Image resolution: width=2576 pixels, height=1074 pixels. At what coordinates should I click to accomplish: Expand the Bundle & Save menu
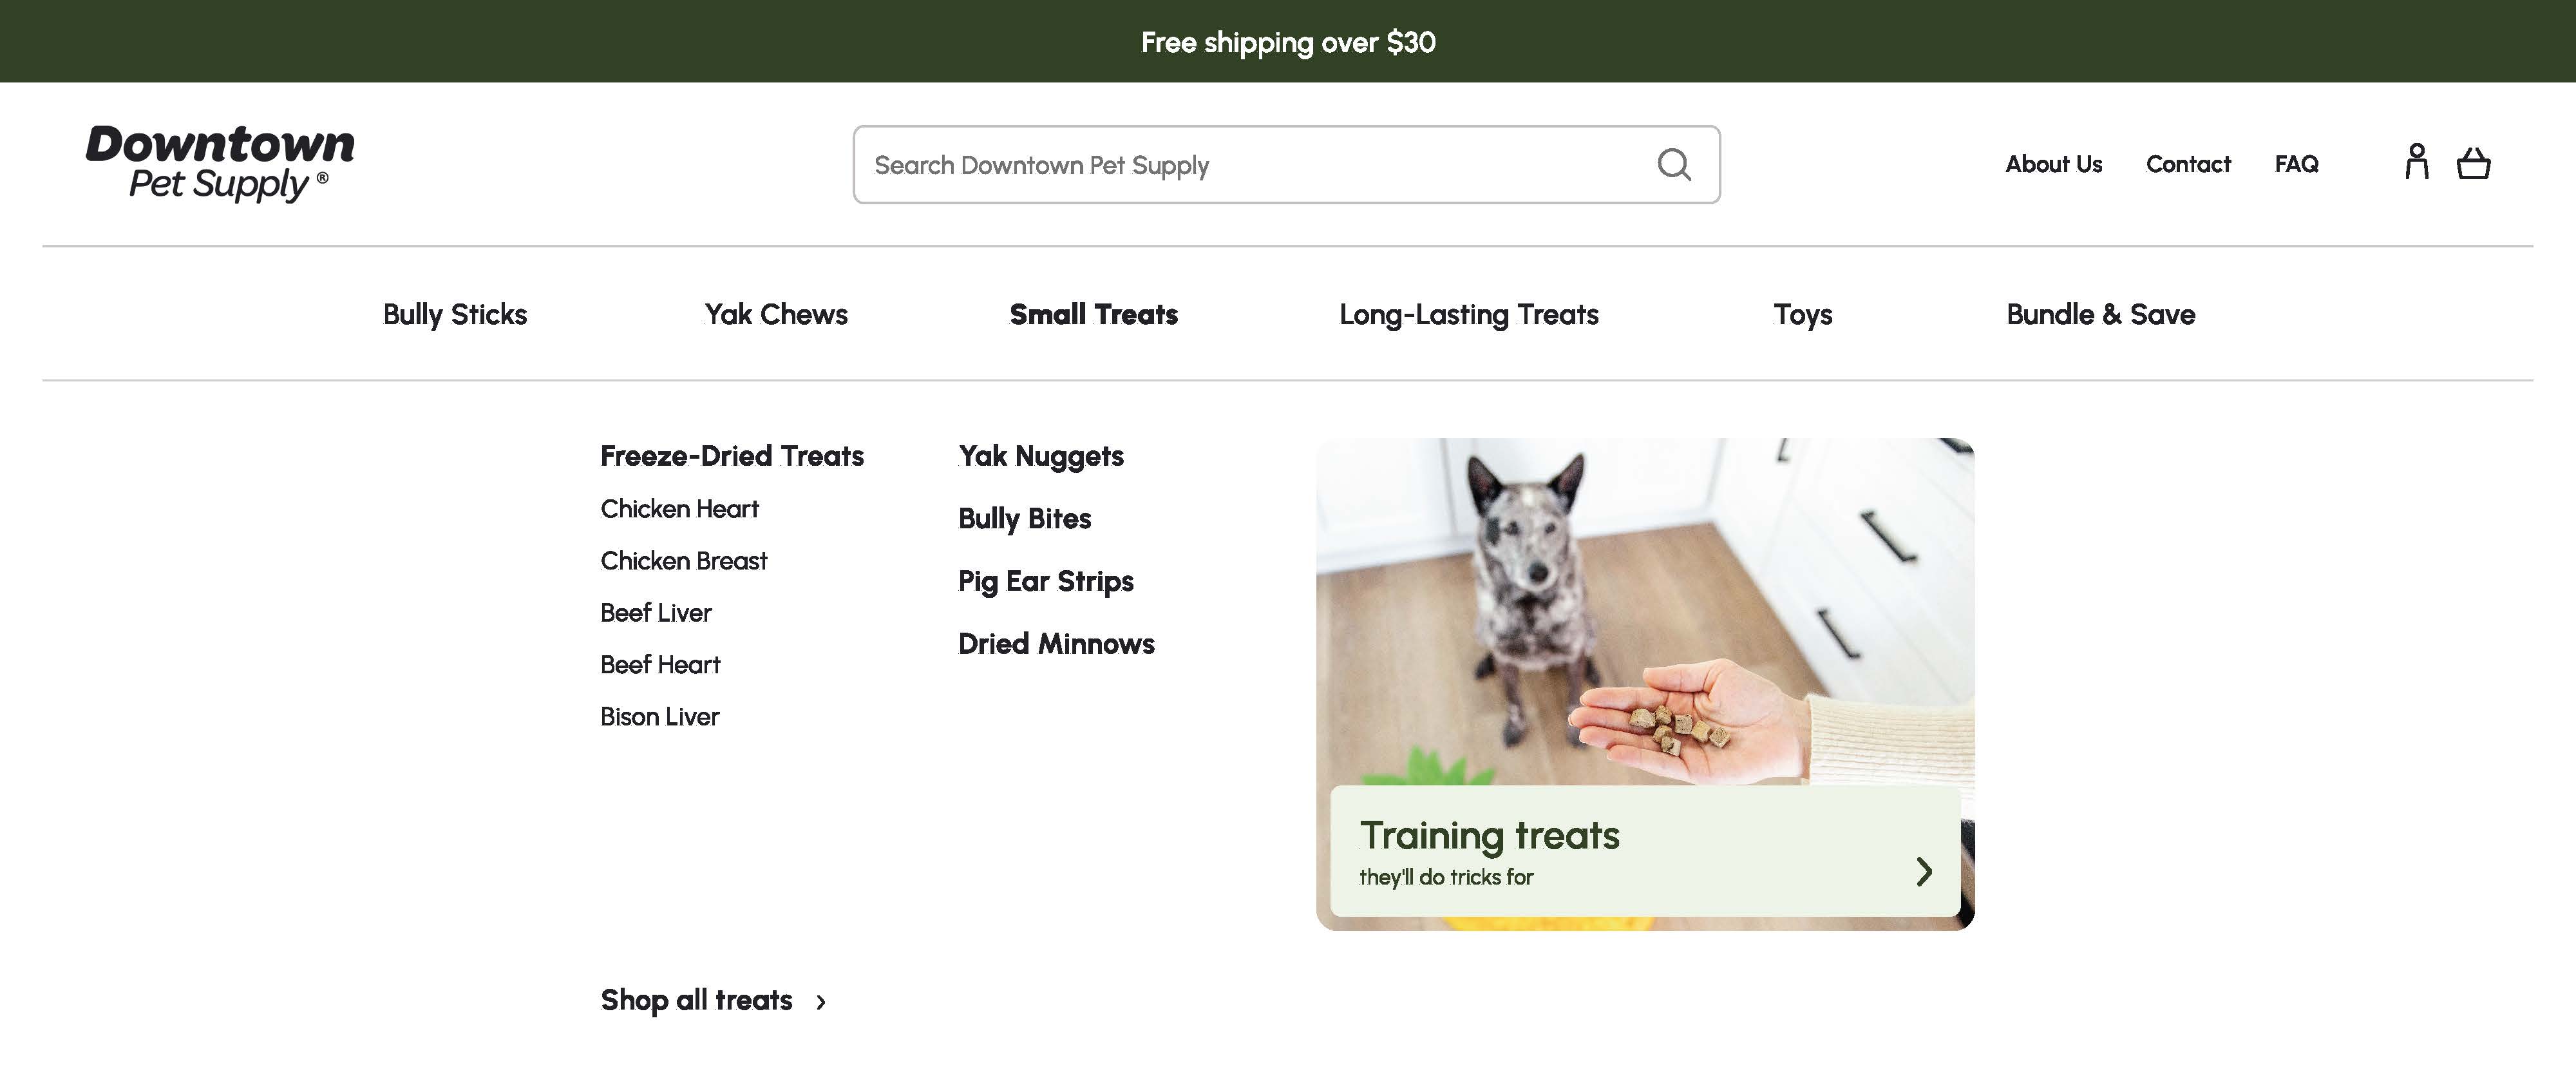(2100, 314)
